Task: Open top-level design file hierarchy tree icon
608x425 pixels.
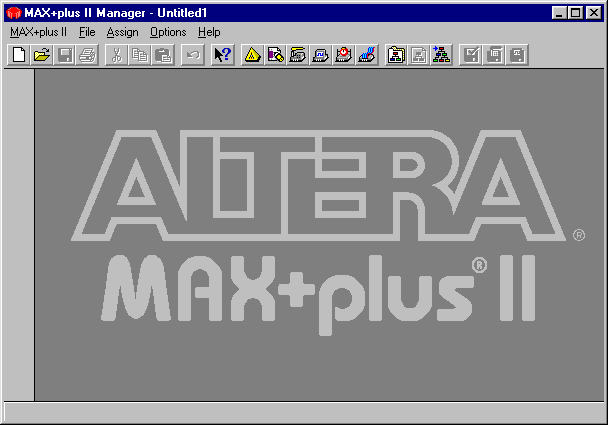Action: point(442,55)
